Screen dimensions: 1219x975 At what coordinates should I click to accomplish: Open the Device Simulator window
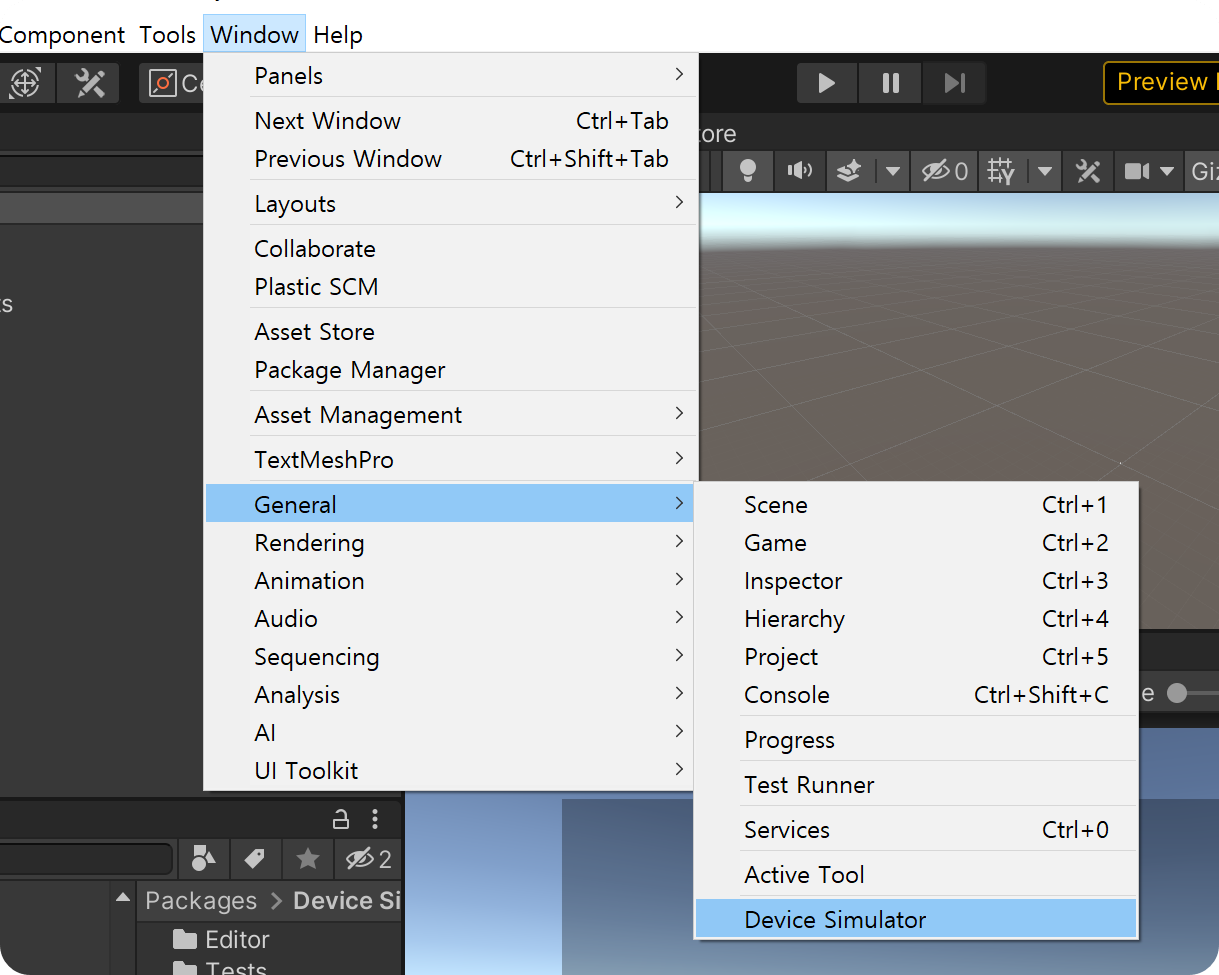point(916,920)
